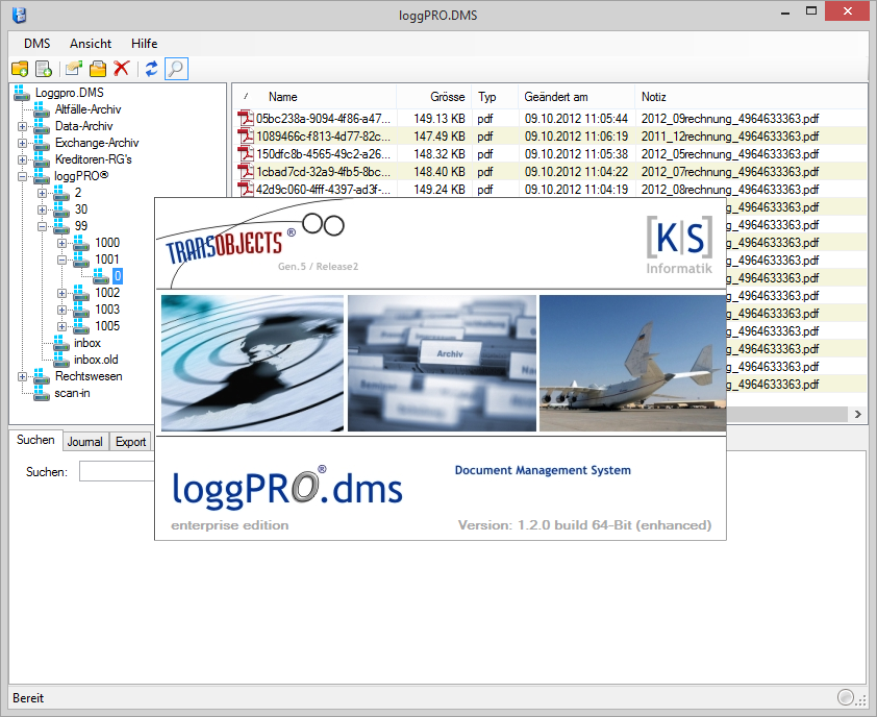Click note 2012_08rechnung_4964633363.pdf

pos(730,189)
